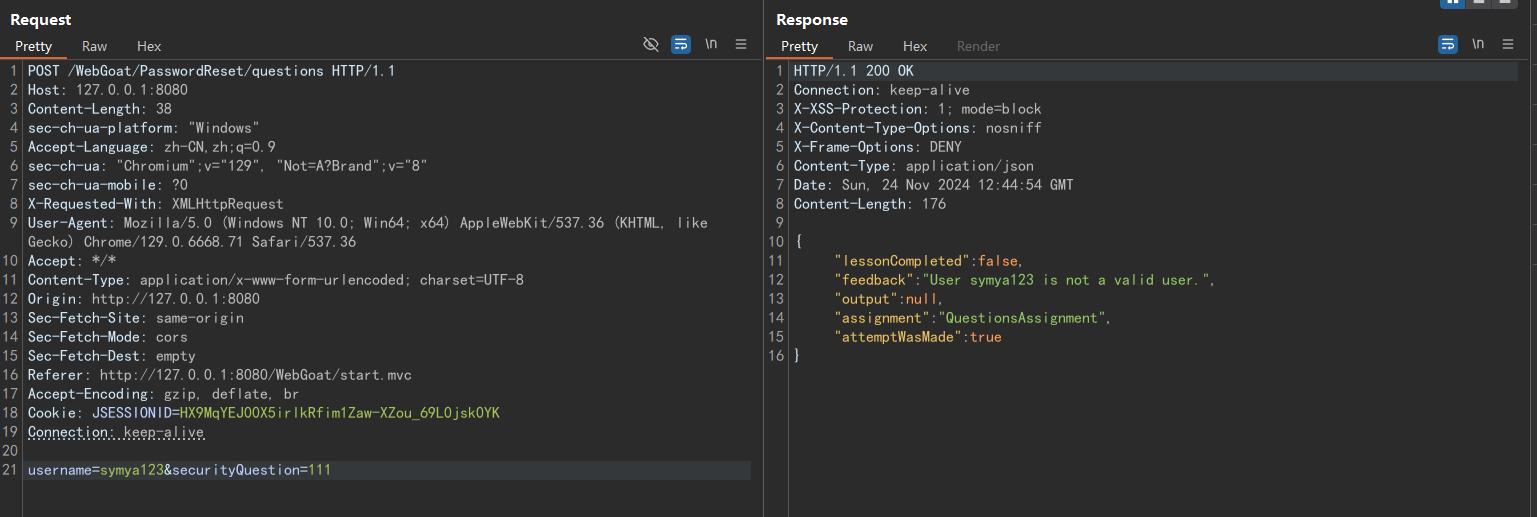
Task: Click the response Content-Length: 176 header
Action: (869, 204)
